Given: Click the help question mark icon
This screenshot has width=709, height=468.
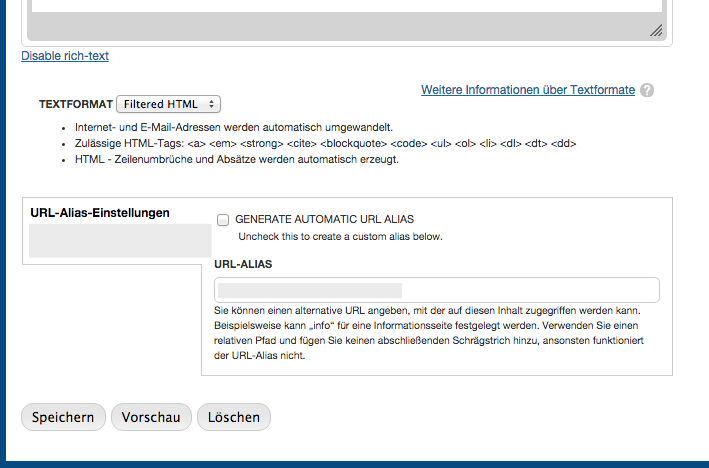Looking at the screenshot, I should 647,90.
